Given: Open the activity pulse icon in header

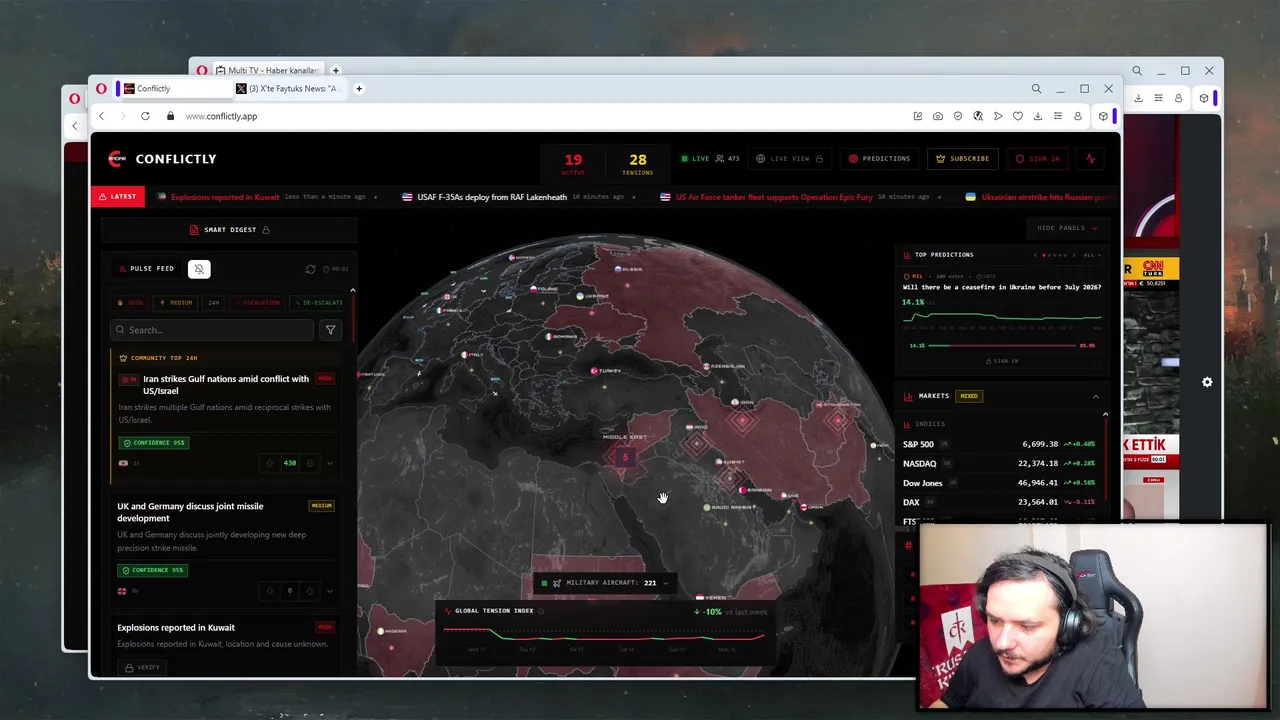Looking at the screenshot, I should coord(1090,158).
